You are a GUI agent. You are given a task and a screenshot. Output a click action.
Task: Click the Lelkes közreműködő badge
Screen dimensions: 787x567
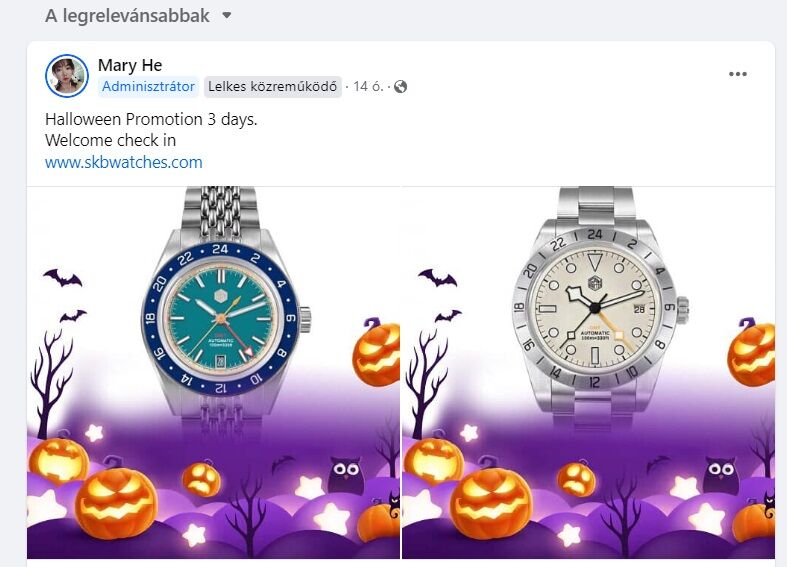[273, 86]
